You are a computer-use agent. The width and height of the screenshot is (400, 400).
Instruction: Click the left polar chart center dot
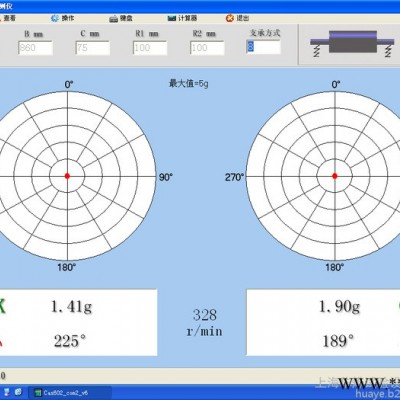[x=67, y=176]
